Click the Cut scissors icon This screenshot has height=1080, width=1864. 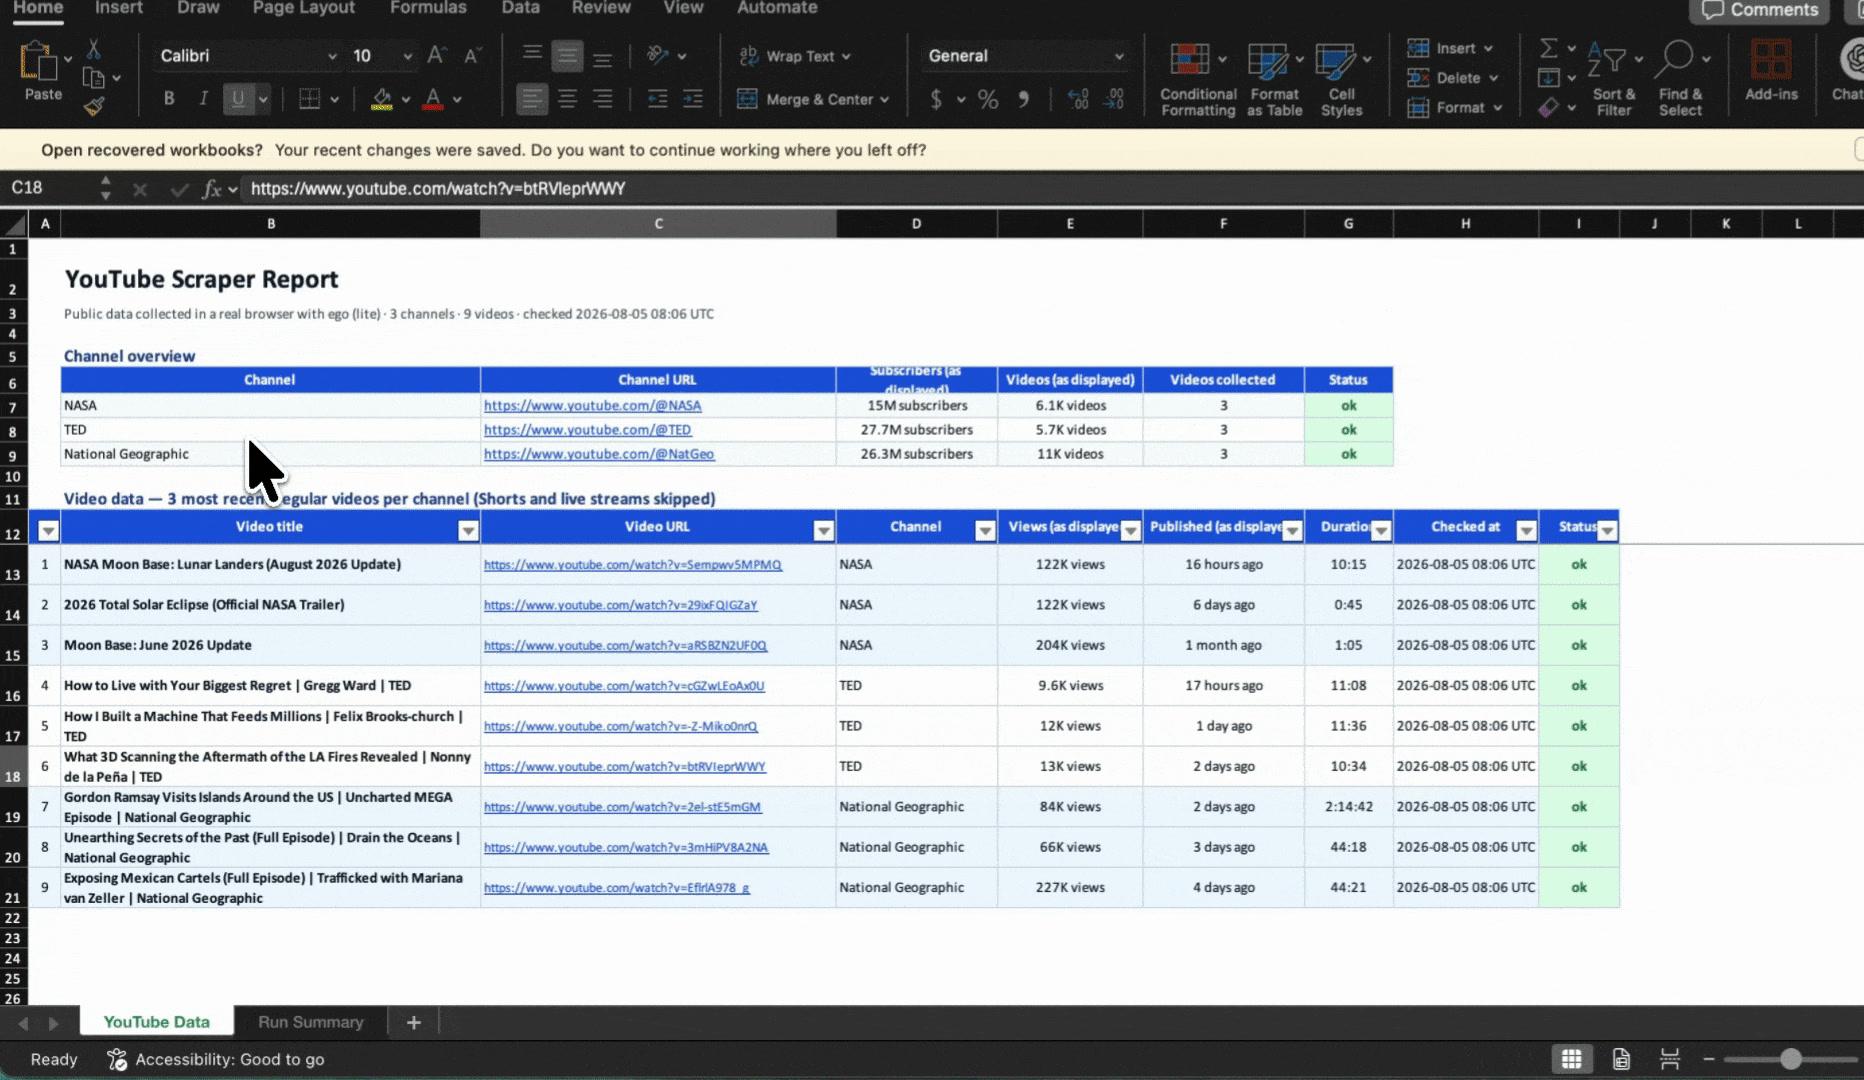93,49
